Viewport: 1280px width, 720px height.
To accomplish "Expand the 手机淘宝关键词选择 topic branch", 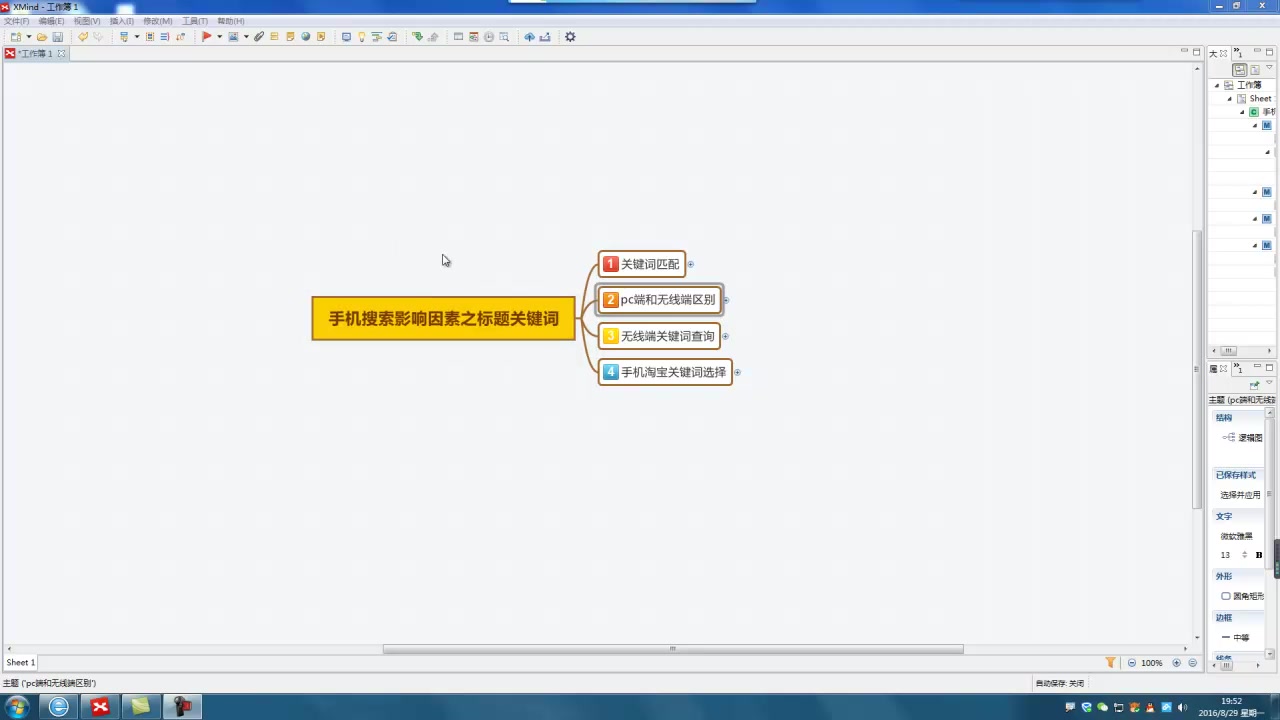I will pyautogui.click(x=737, y=372).
